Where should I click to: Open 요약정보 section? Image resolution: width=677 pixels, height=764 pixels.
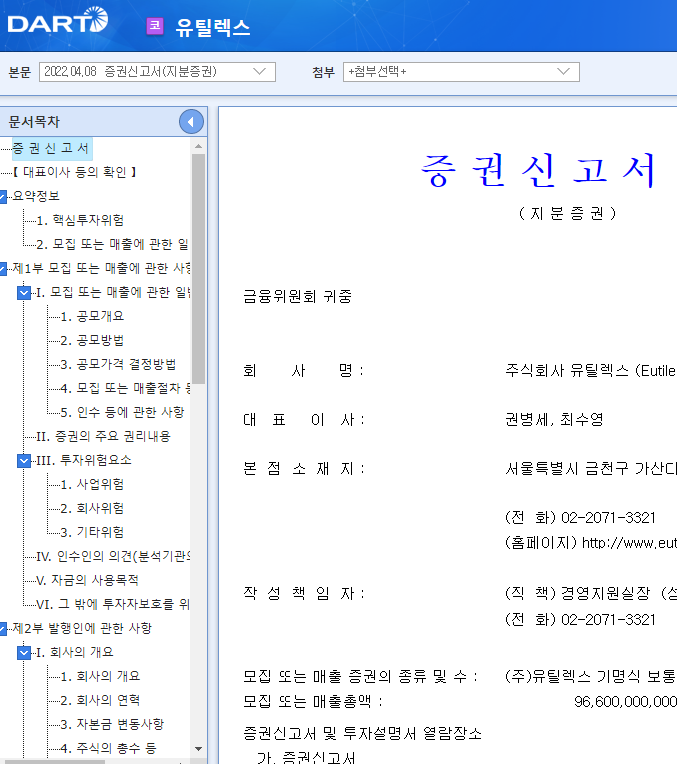36,196
